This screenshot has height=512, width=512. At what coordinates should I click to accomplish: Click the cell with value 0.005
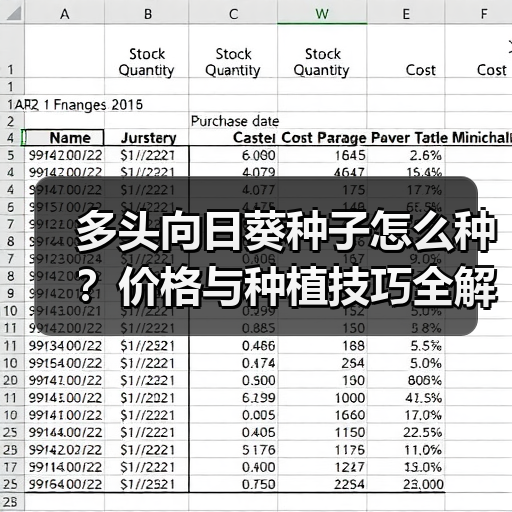[x=233, y=415]
